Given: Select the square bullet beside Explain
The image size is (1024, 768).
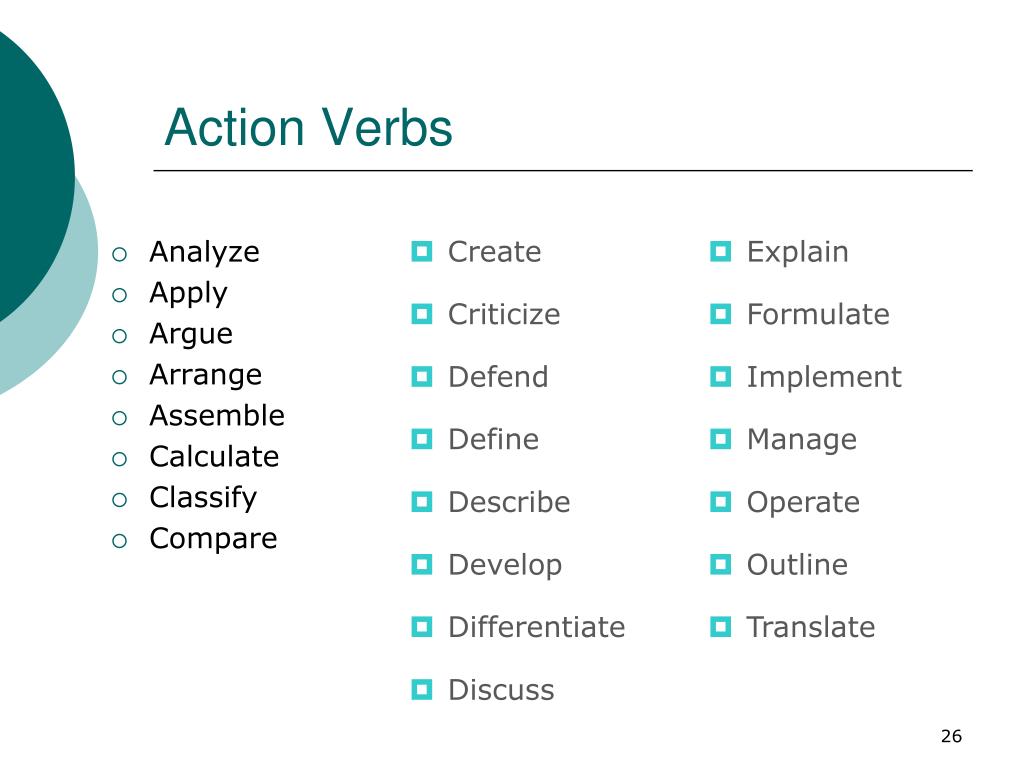Looking at the screenshot, I should [720, 251].
